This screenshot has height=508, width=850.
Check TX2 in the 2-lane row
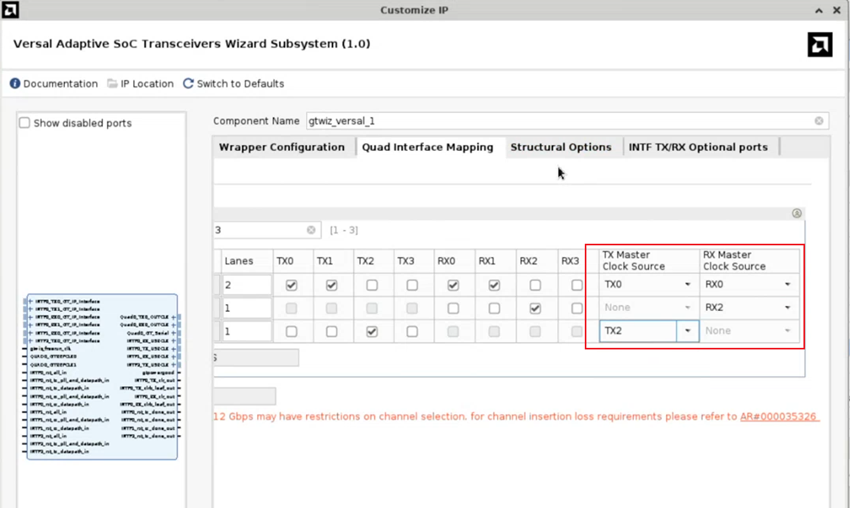(x=372, y=285)
